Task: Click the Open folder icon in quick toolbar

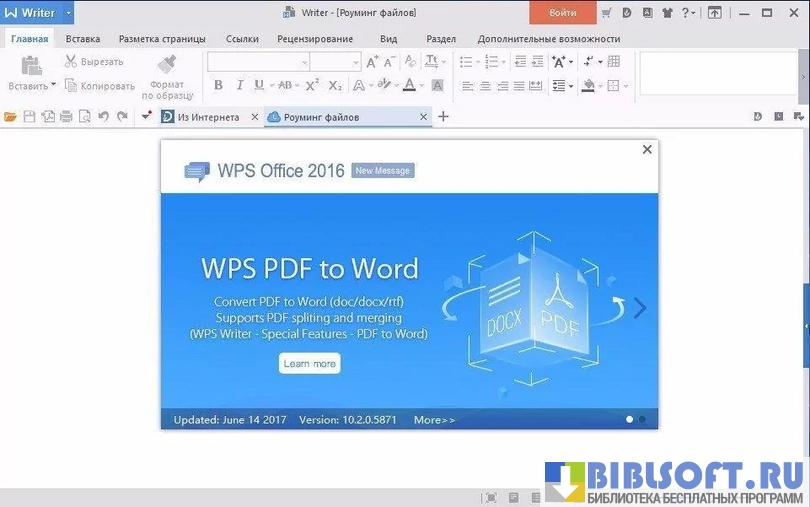Action: pyautogui.click(x=11, y=117)
